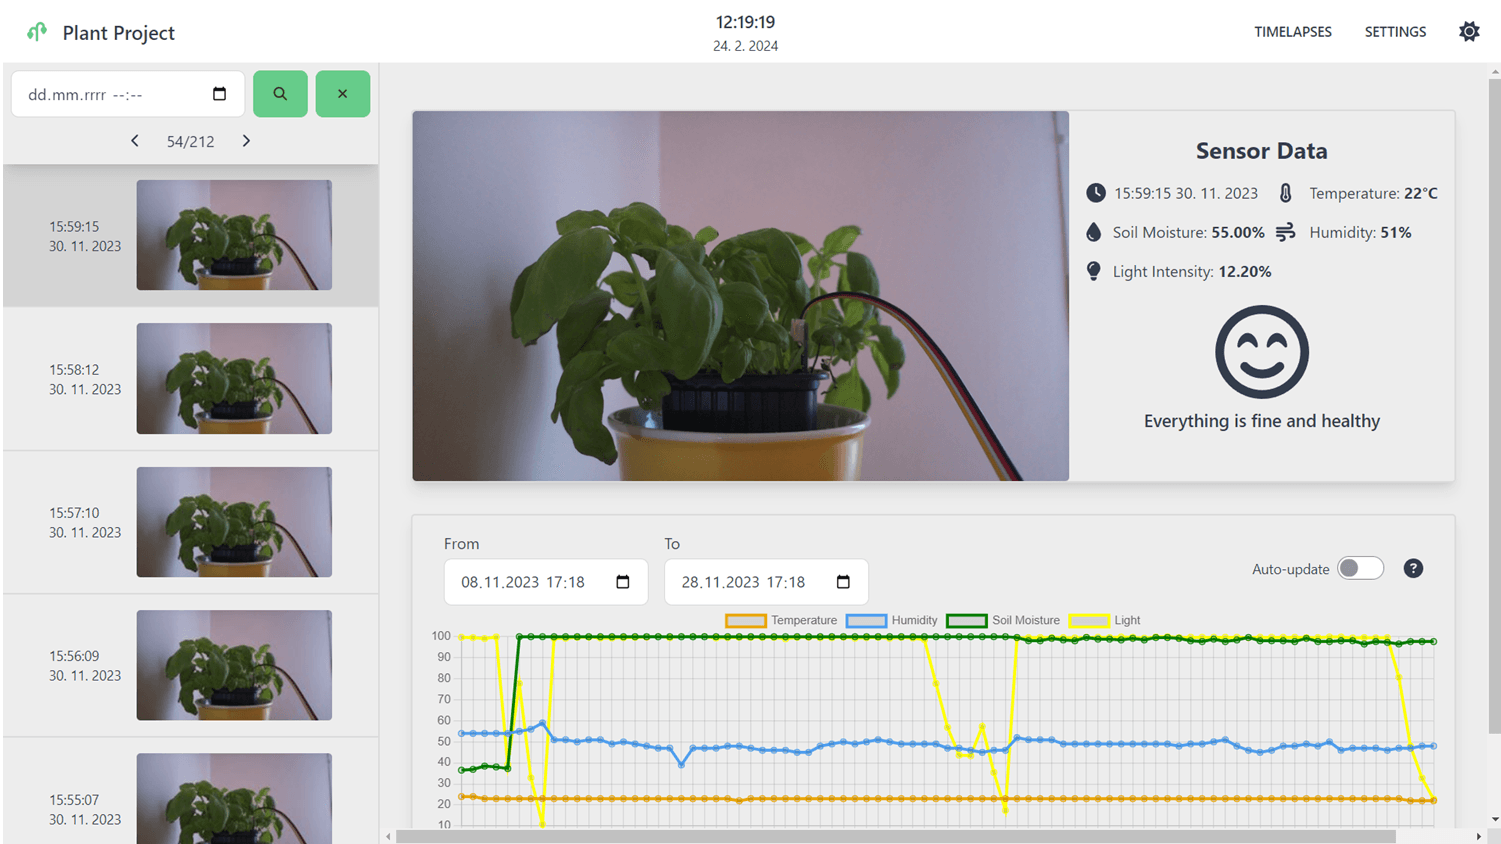Image resolution: width=1501 pixels, height=844 pixels.
Task: Open calendar picker in the From field
Action: pyautogui.click(x=623, y=582)
